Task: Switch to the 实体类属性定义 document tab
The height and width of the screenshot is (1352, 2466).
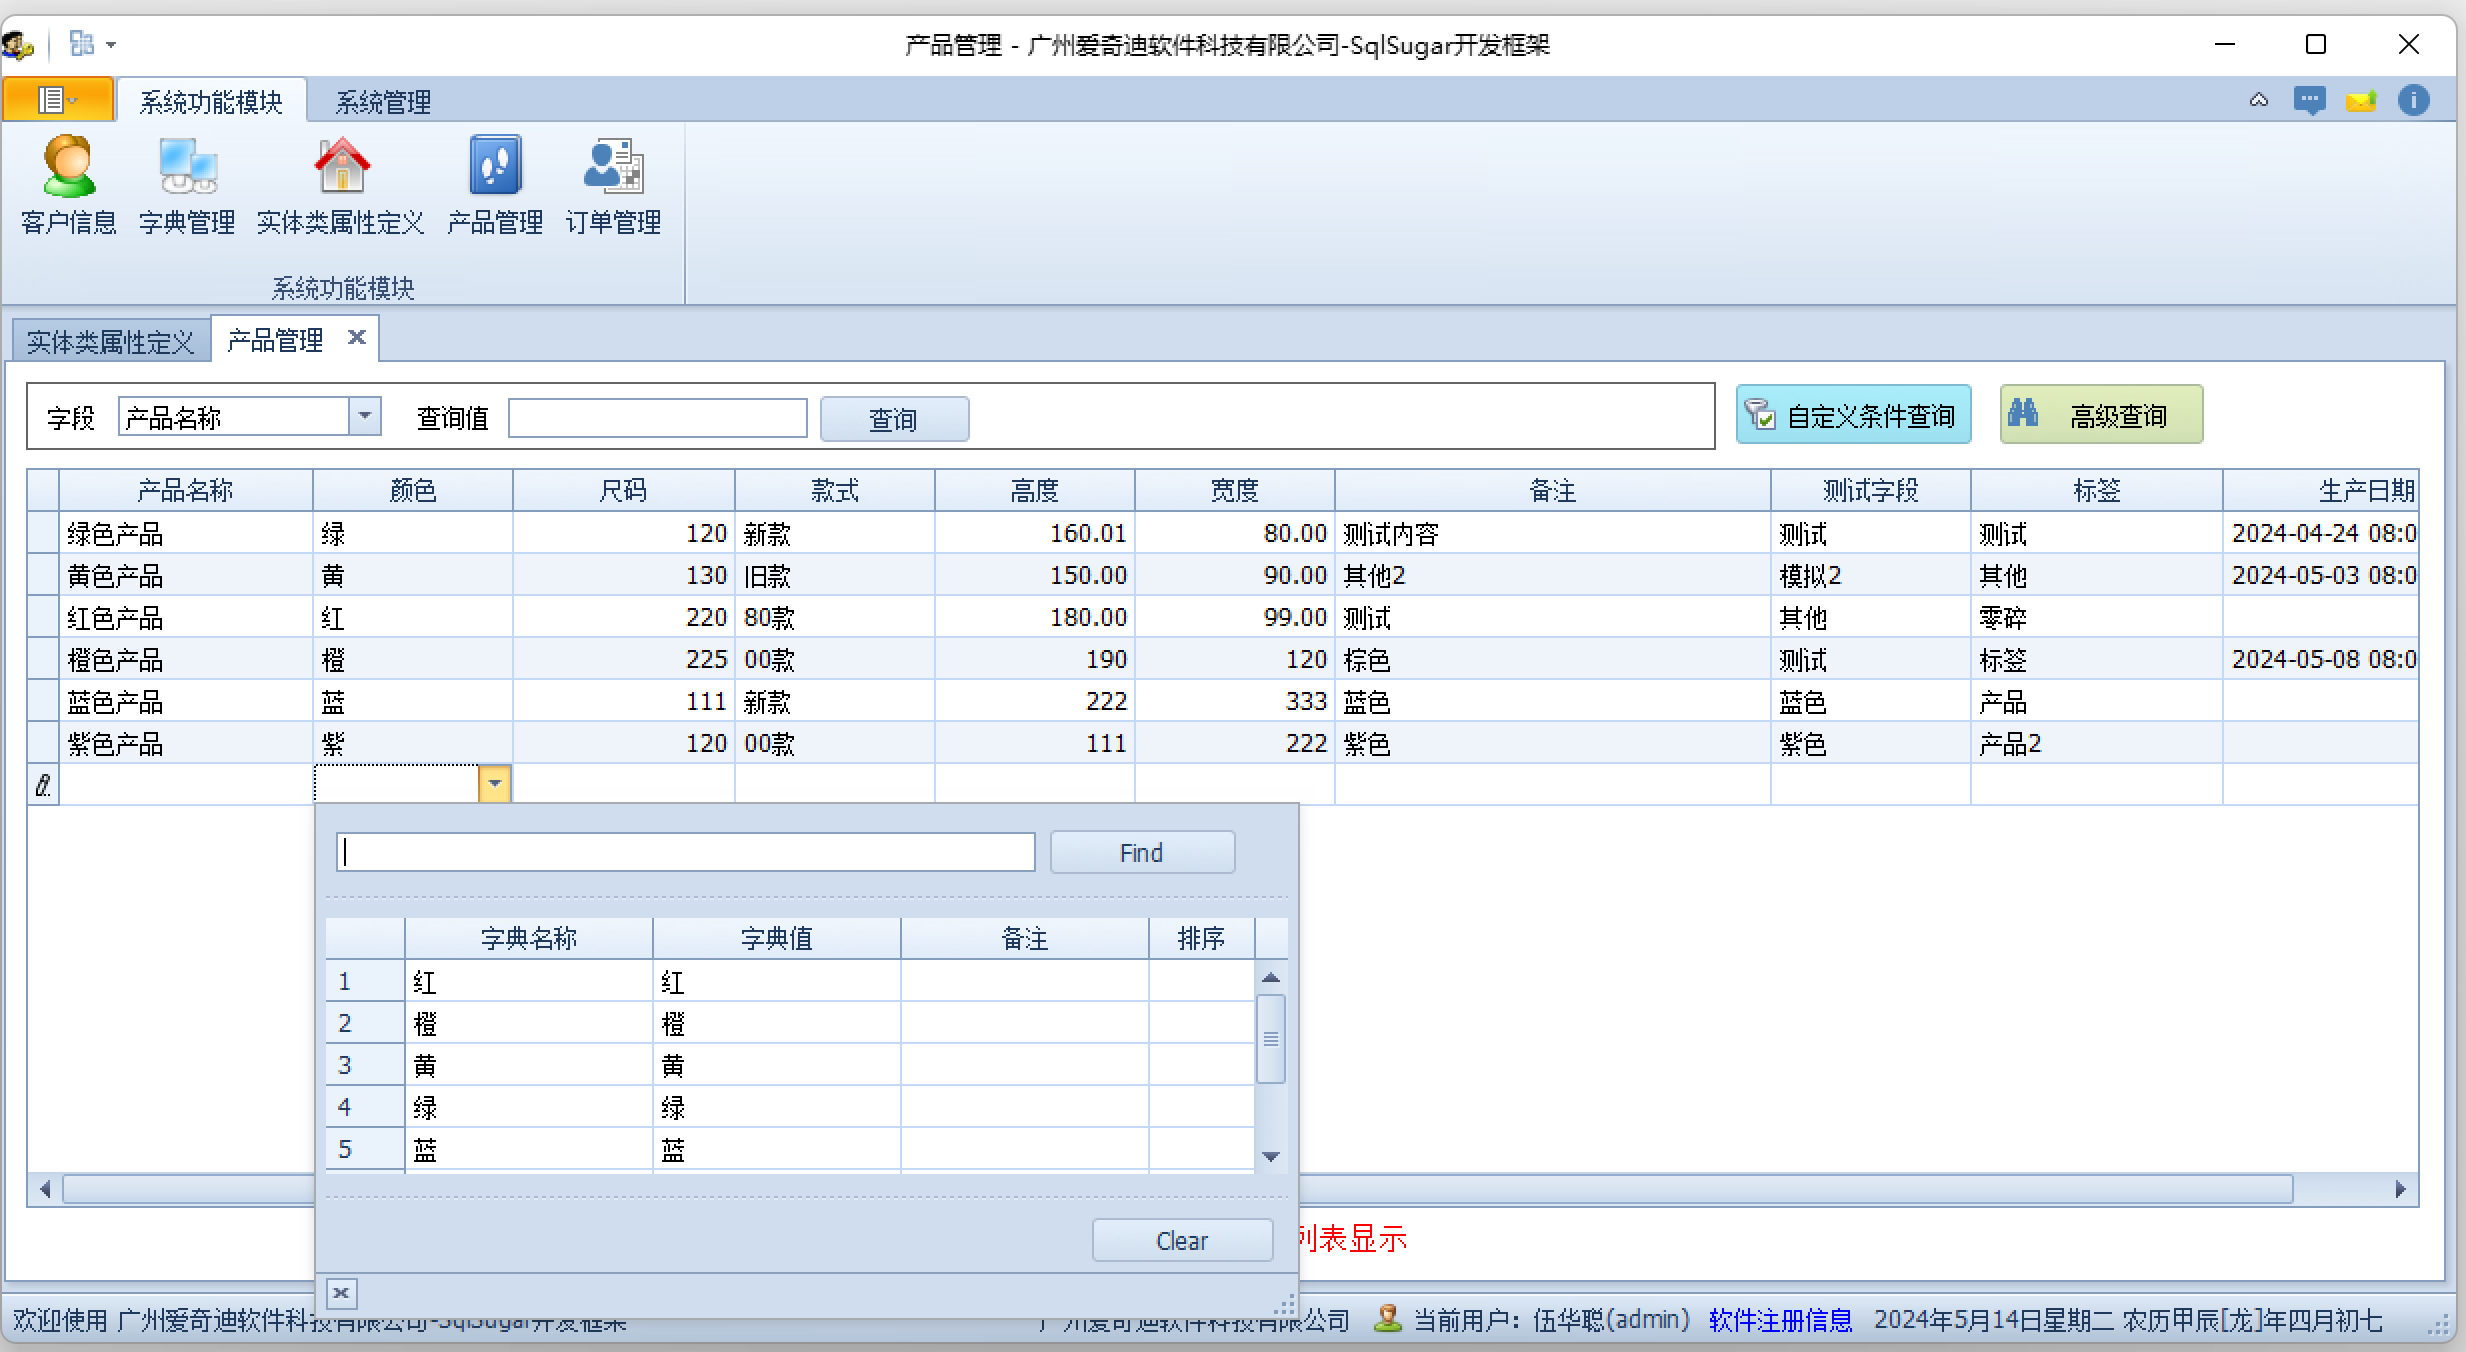Action: pyautogui.click(x=110, y=342)
